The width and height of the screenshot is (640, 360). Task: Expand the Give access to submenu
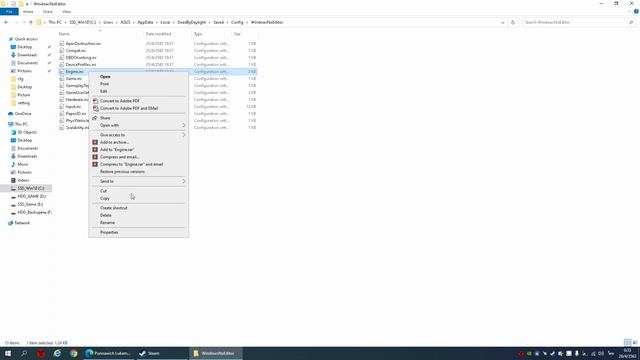point(184,135)
